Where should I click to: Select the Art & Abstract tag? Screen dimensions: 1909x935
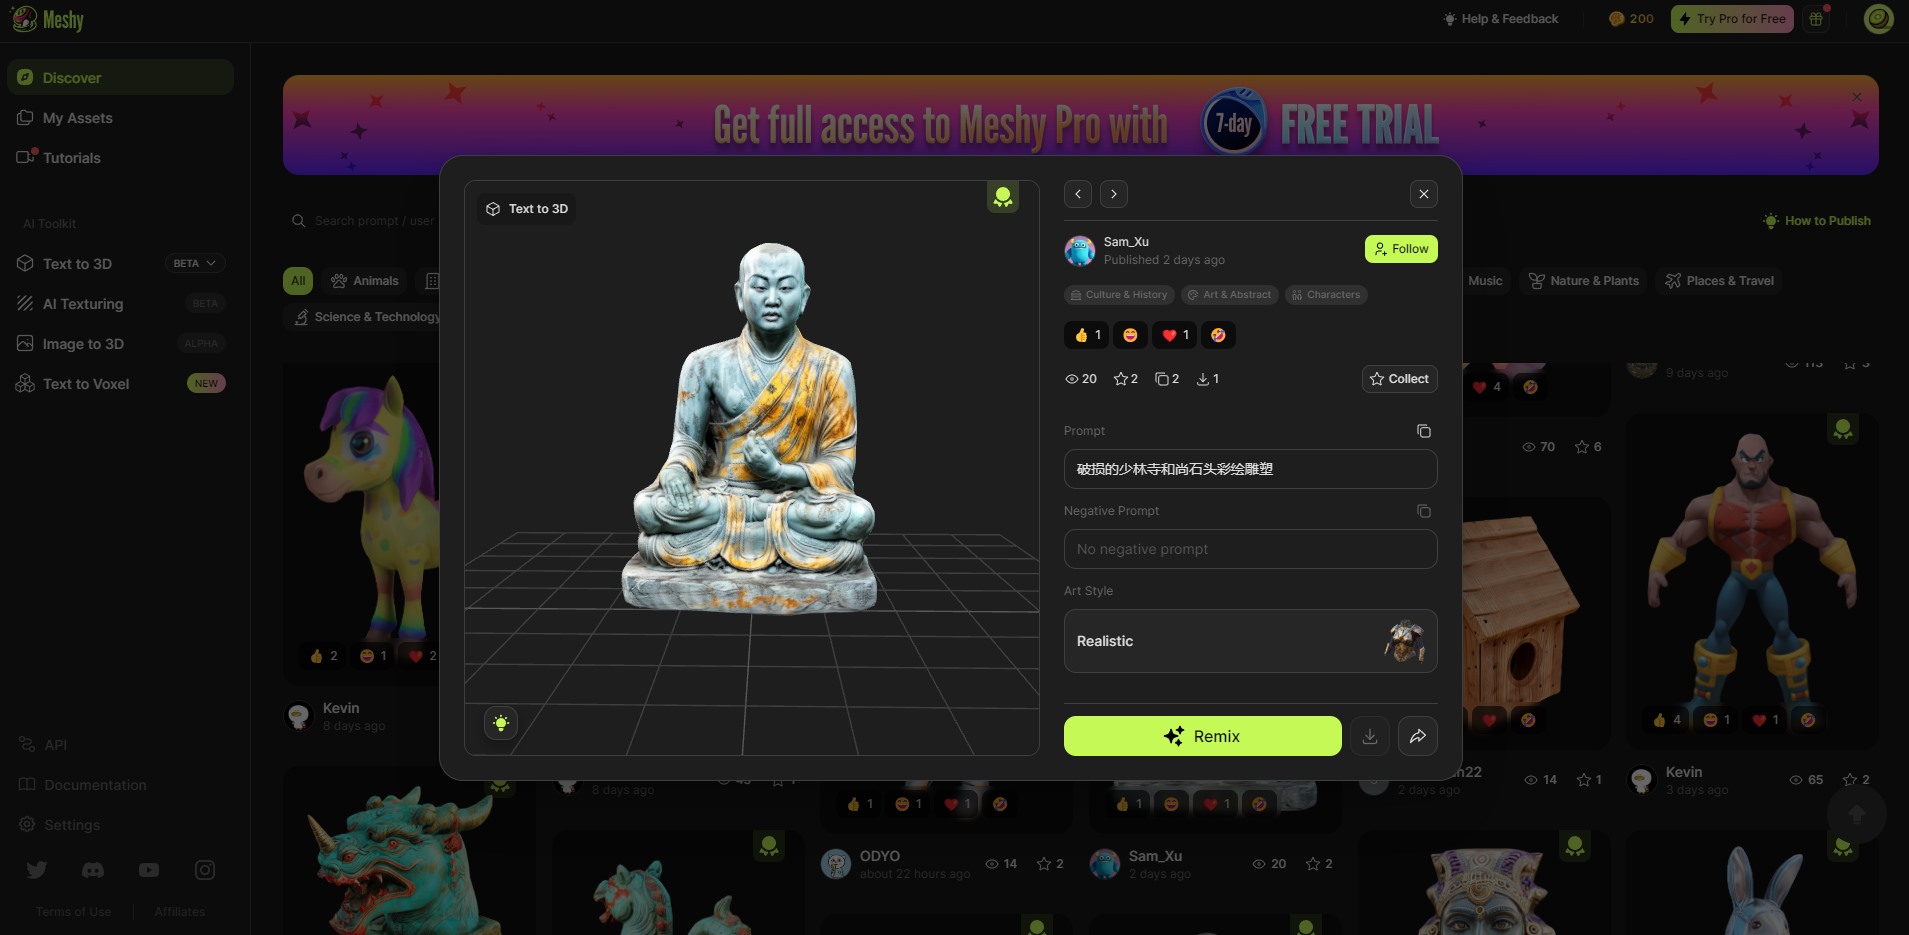1229,295
